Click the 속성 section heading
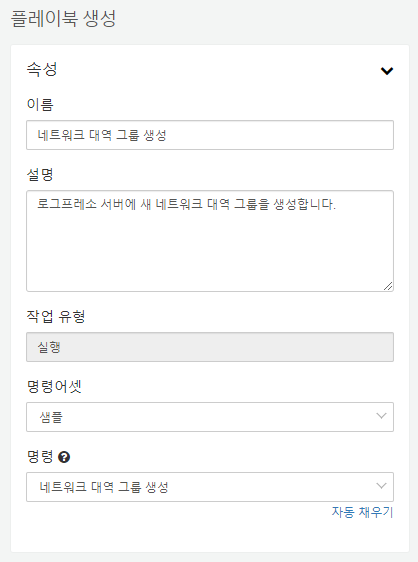 click(42, 69)
